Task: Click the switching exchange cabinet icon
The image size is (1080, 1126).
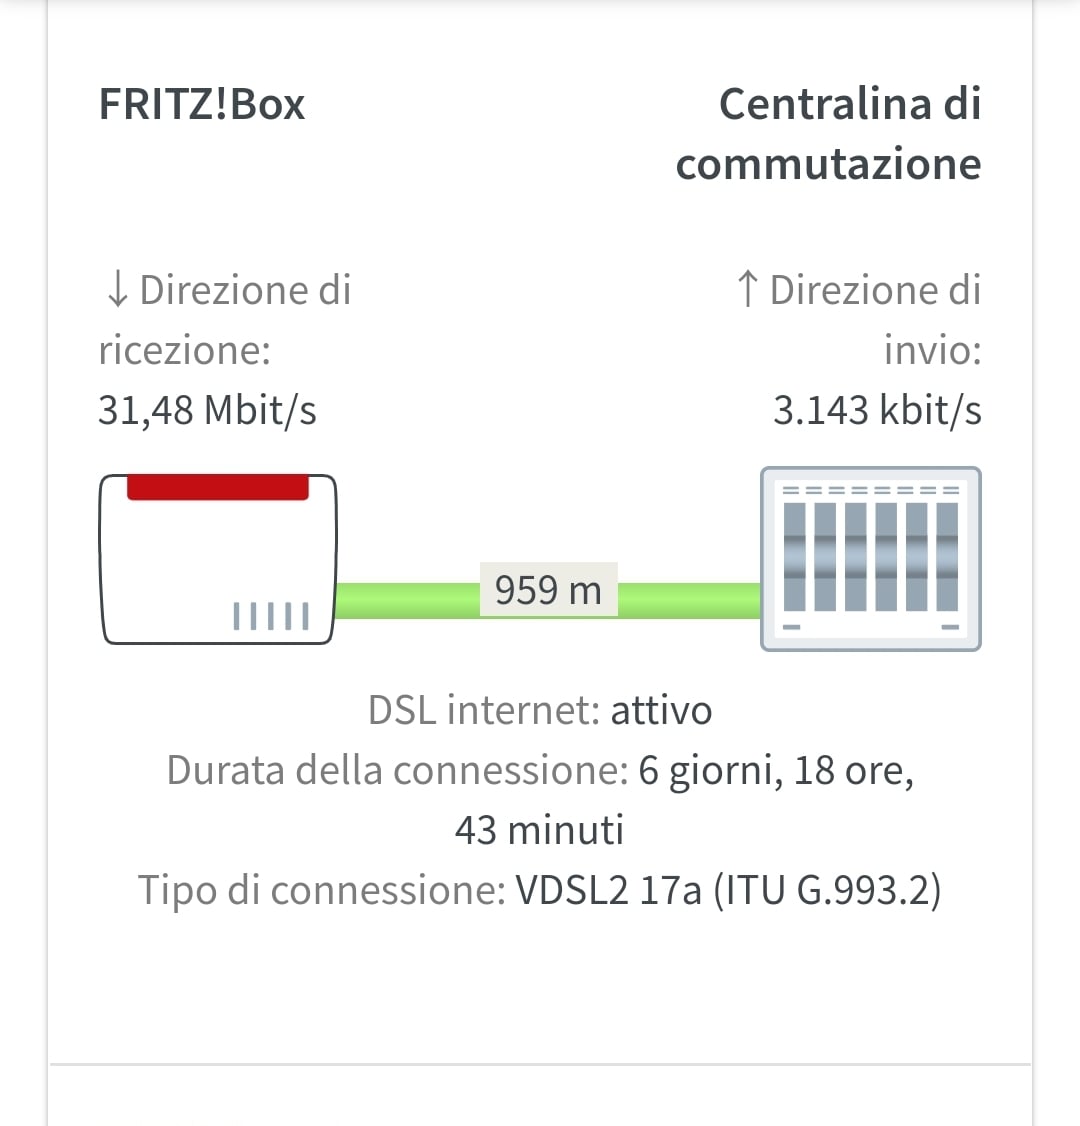Action: tap(870, 558)
